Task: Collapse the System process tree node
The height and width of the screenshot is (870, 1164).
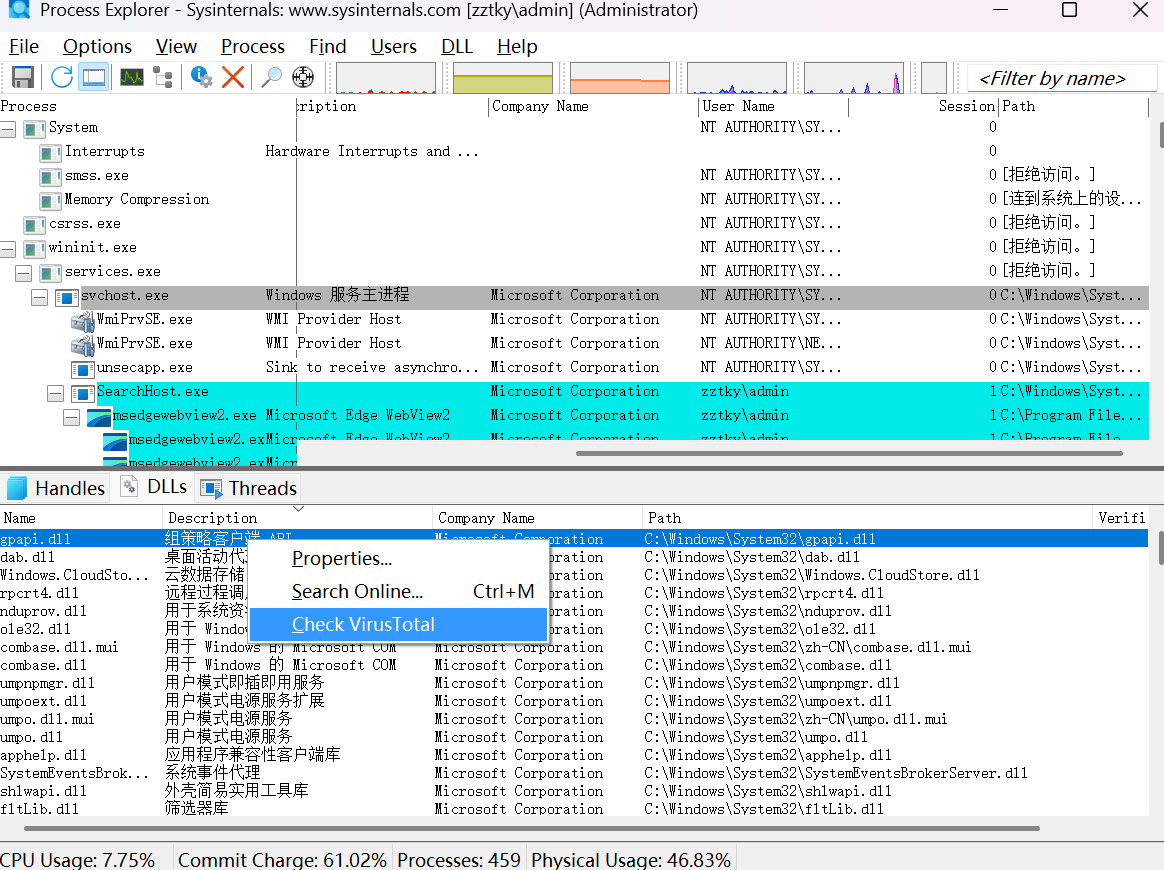Action: (x=8, y=129)
